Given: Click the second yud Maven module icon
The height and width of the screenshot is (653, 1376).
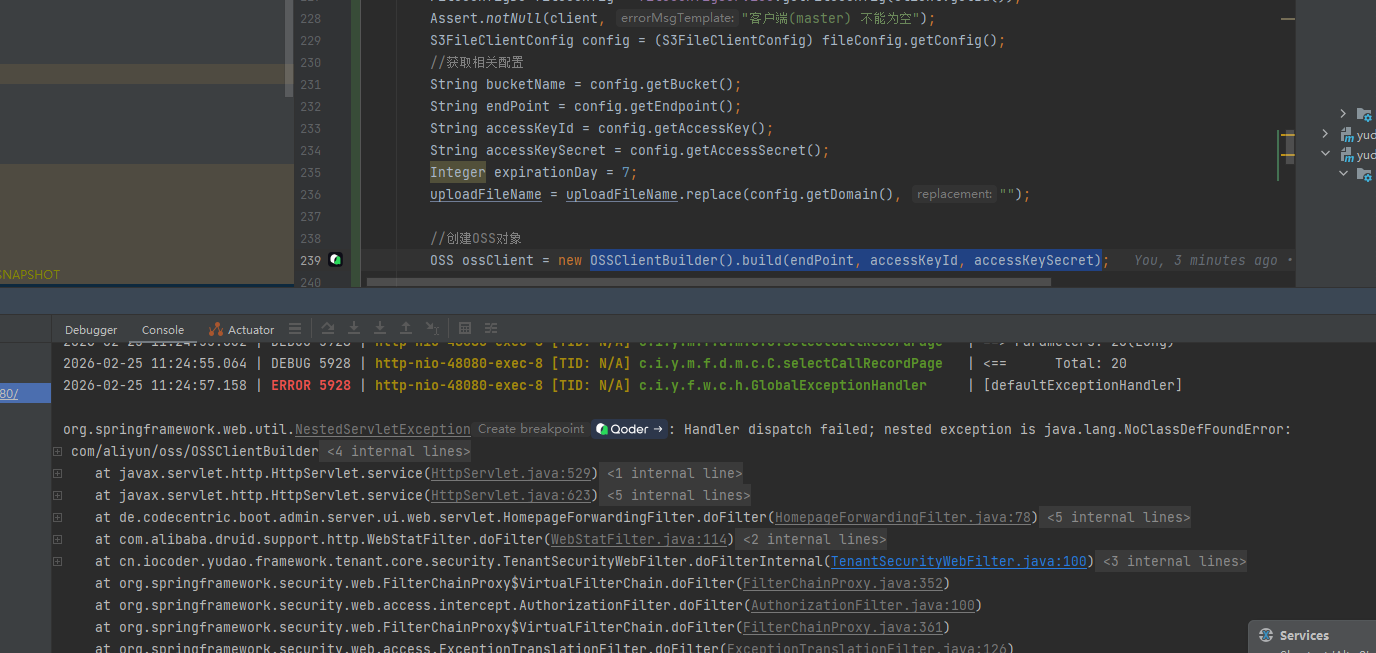Looking at the screenshot, I should [1347, 155].
